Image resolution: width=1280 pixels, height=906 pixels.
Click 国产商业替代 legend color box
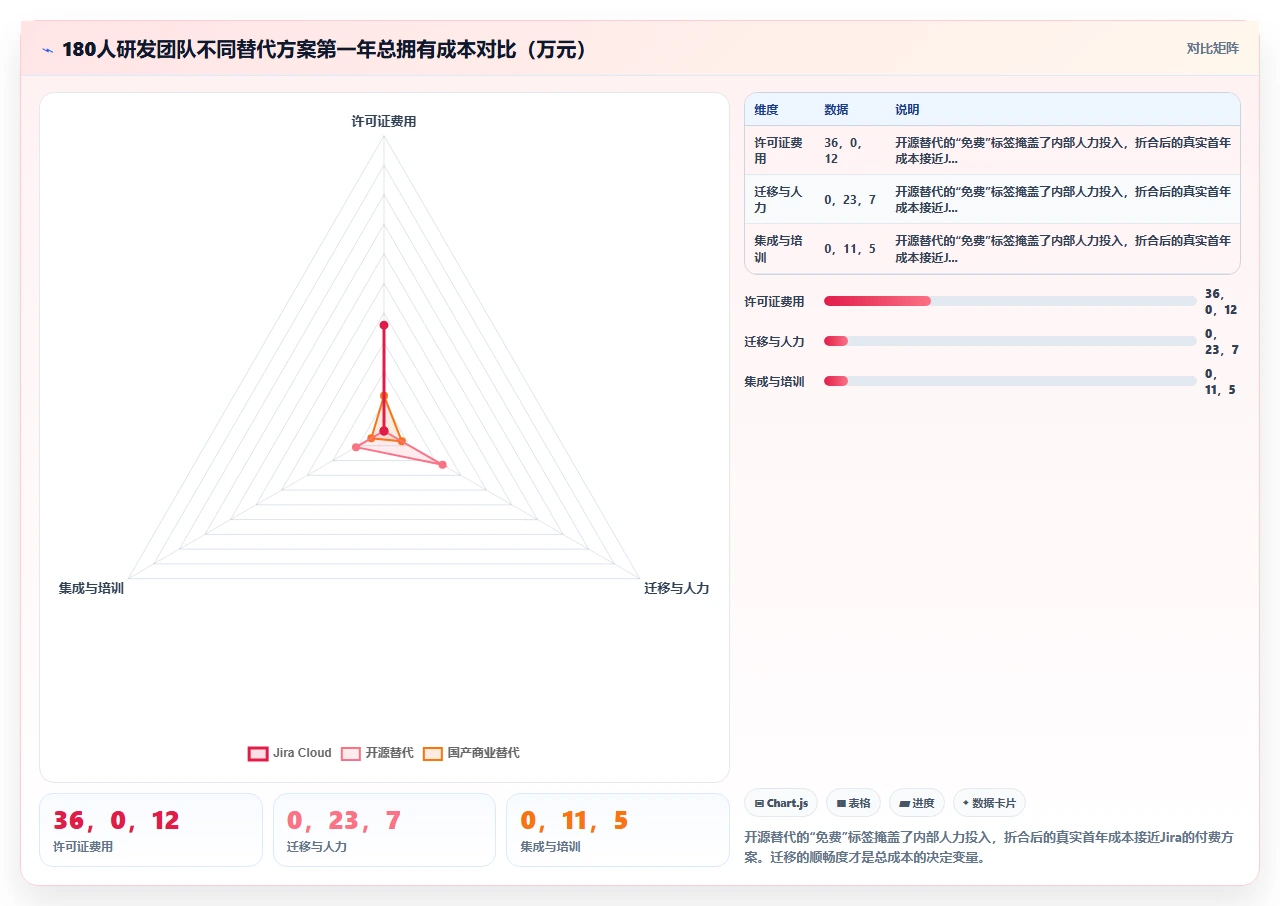433,753
